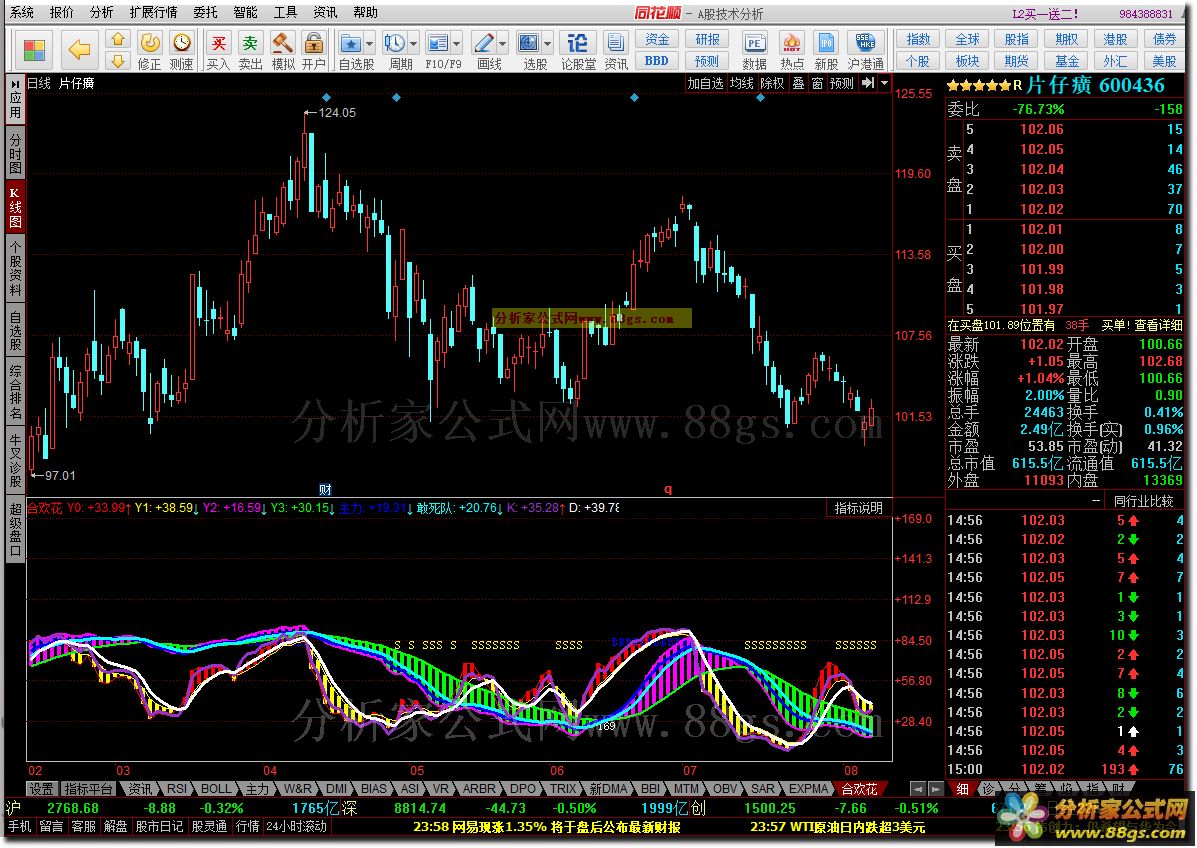1197x848 pixels.
Task: Click the jump-to-end arrow on chart toolbar
Action: pos(868,82)
